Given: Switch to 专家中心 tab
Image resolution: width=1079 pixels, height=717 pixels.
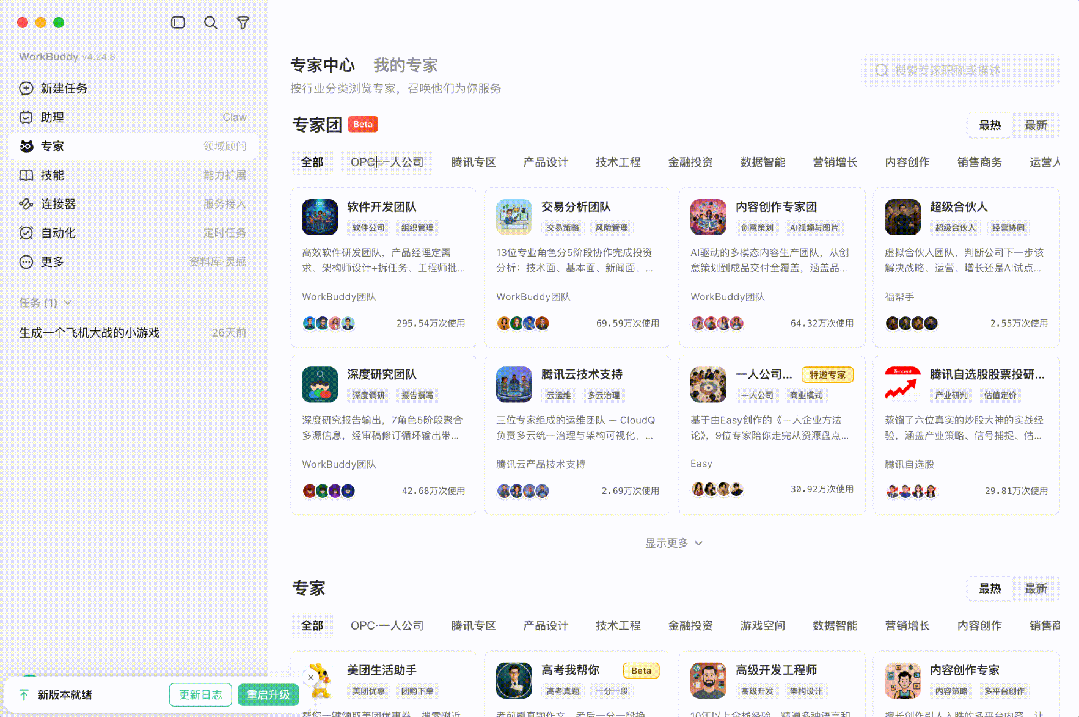Looking at the screenshot, I should (322, 65).
